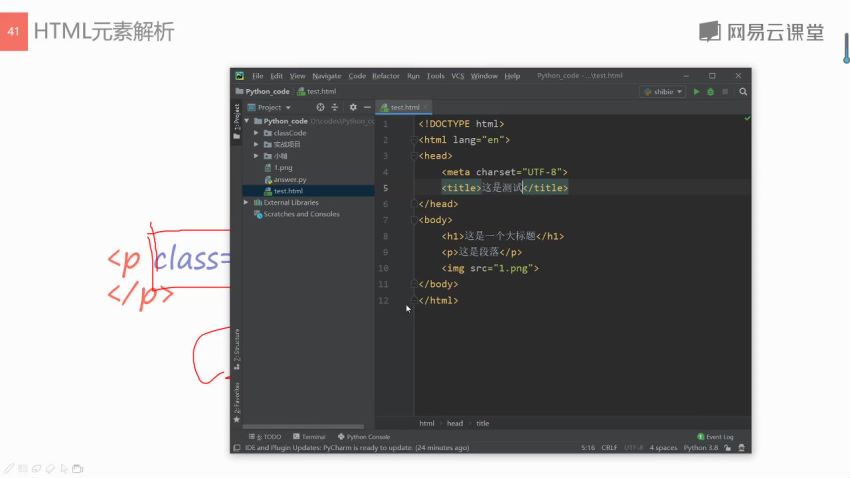Toggle code folding on the html tag line
850x478 pixels.
coord(414,140)
